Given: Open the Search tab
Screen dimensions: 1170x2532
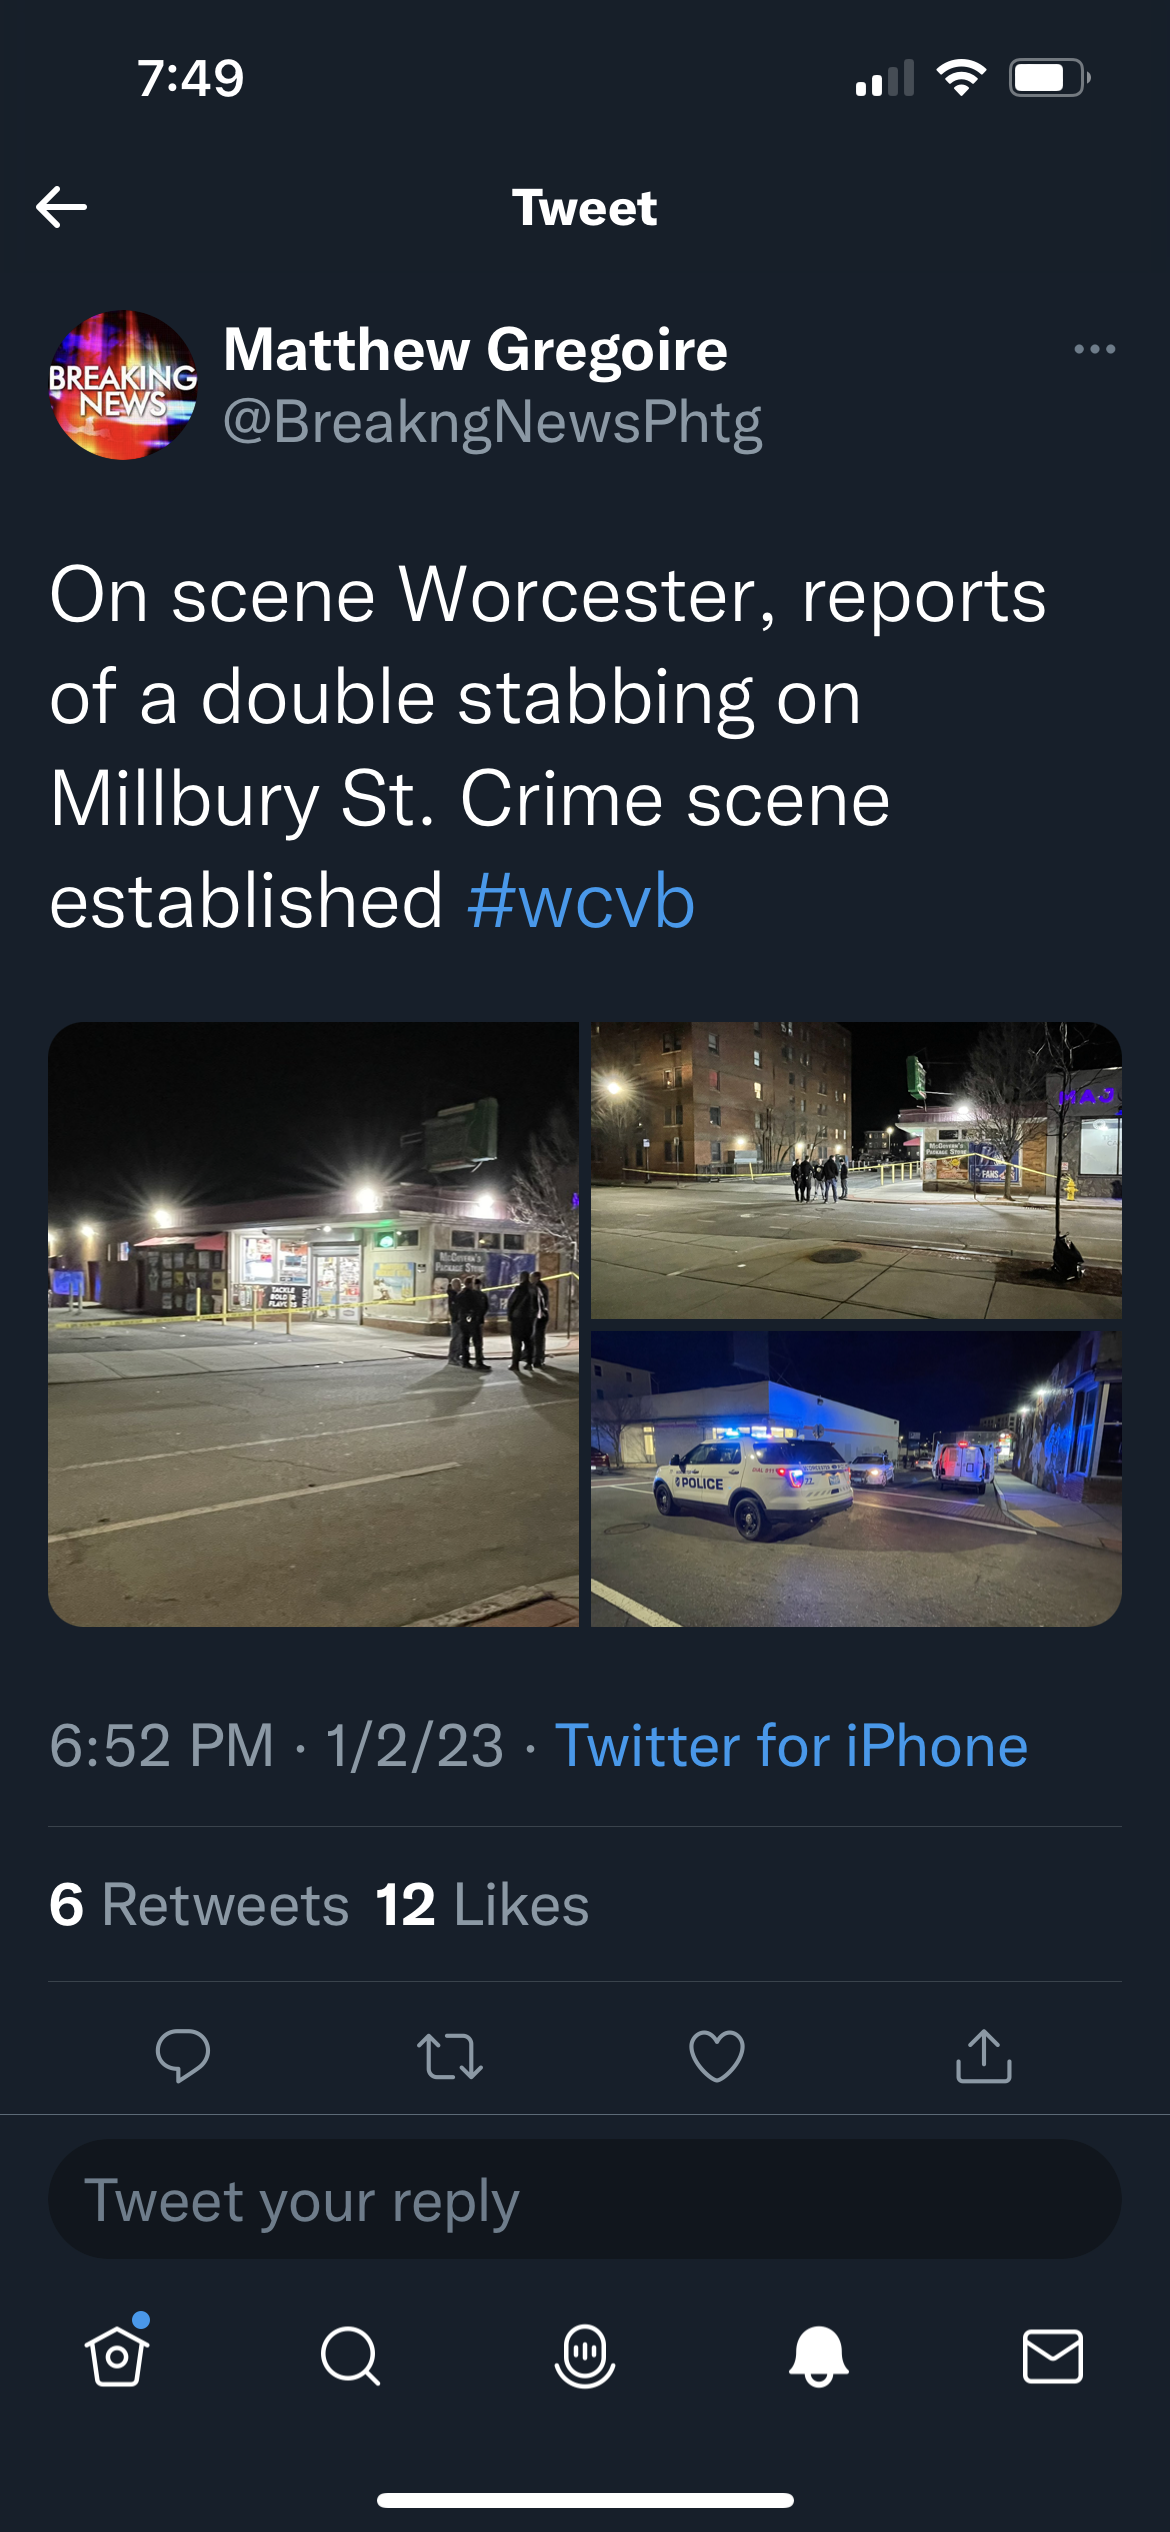Looking at the screenshot, I should 350,2356.
